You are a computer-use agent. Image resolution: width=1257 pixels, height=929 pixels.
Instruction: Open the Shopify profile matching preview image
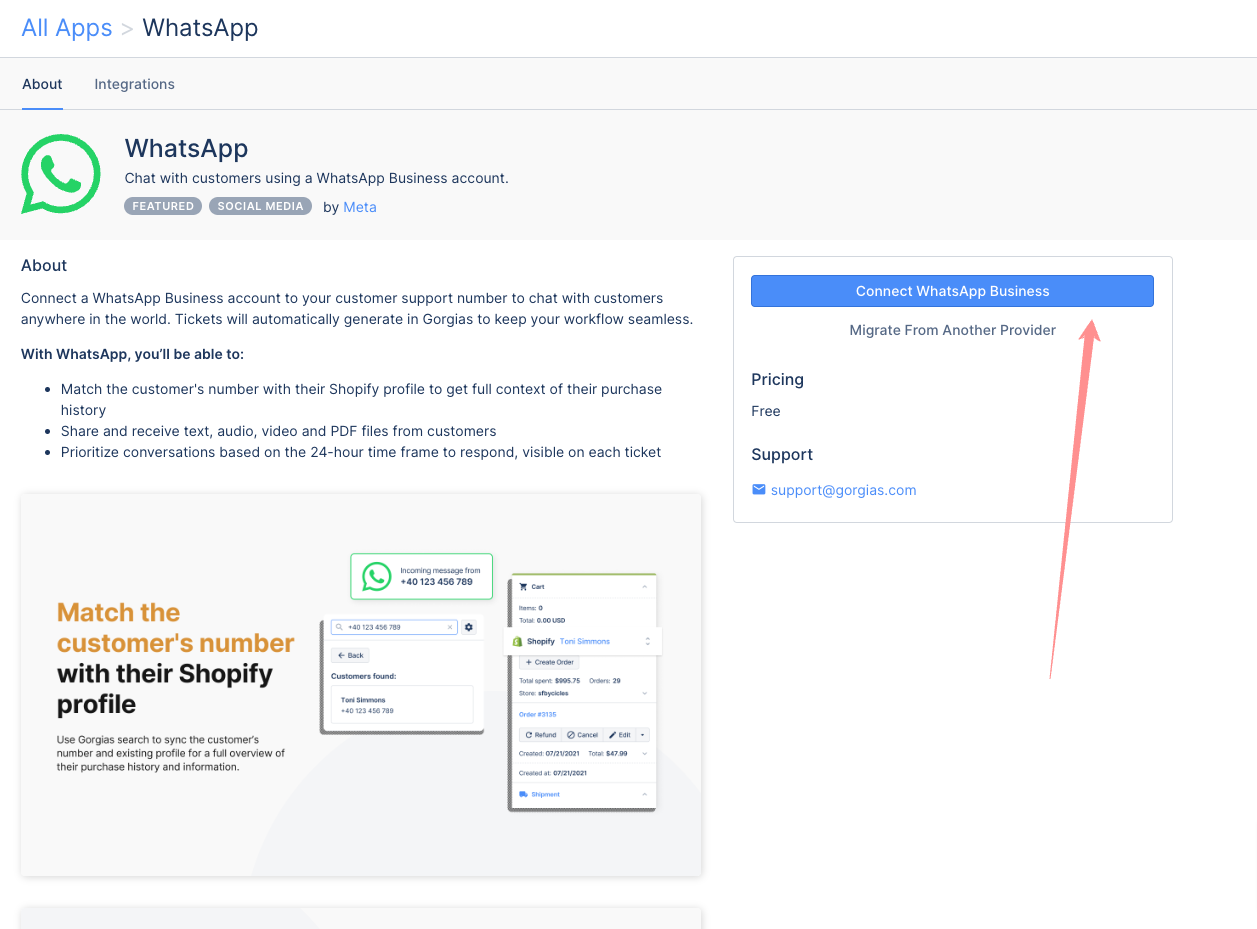point(361,684)
